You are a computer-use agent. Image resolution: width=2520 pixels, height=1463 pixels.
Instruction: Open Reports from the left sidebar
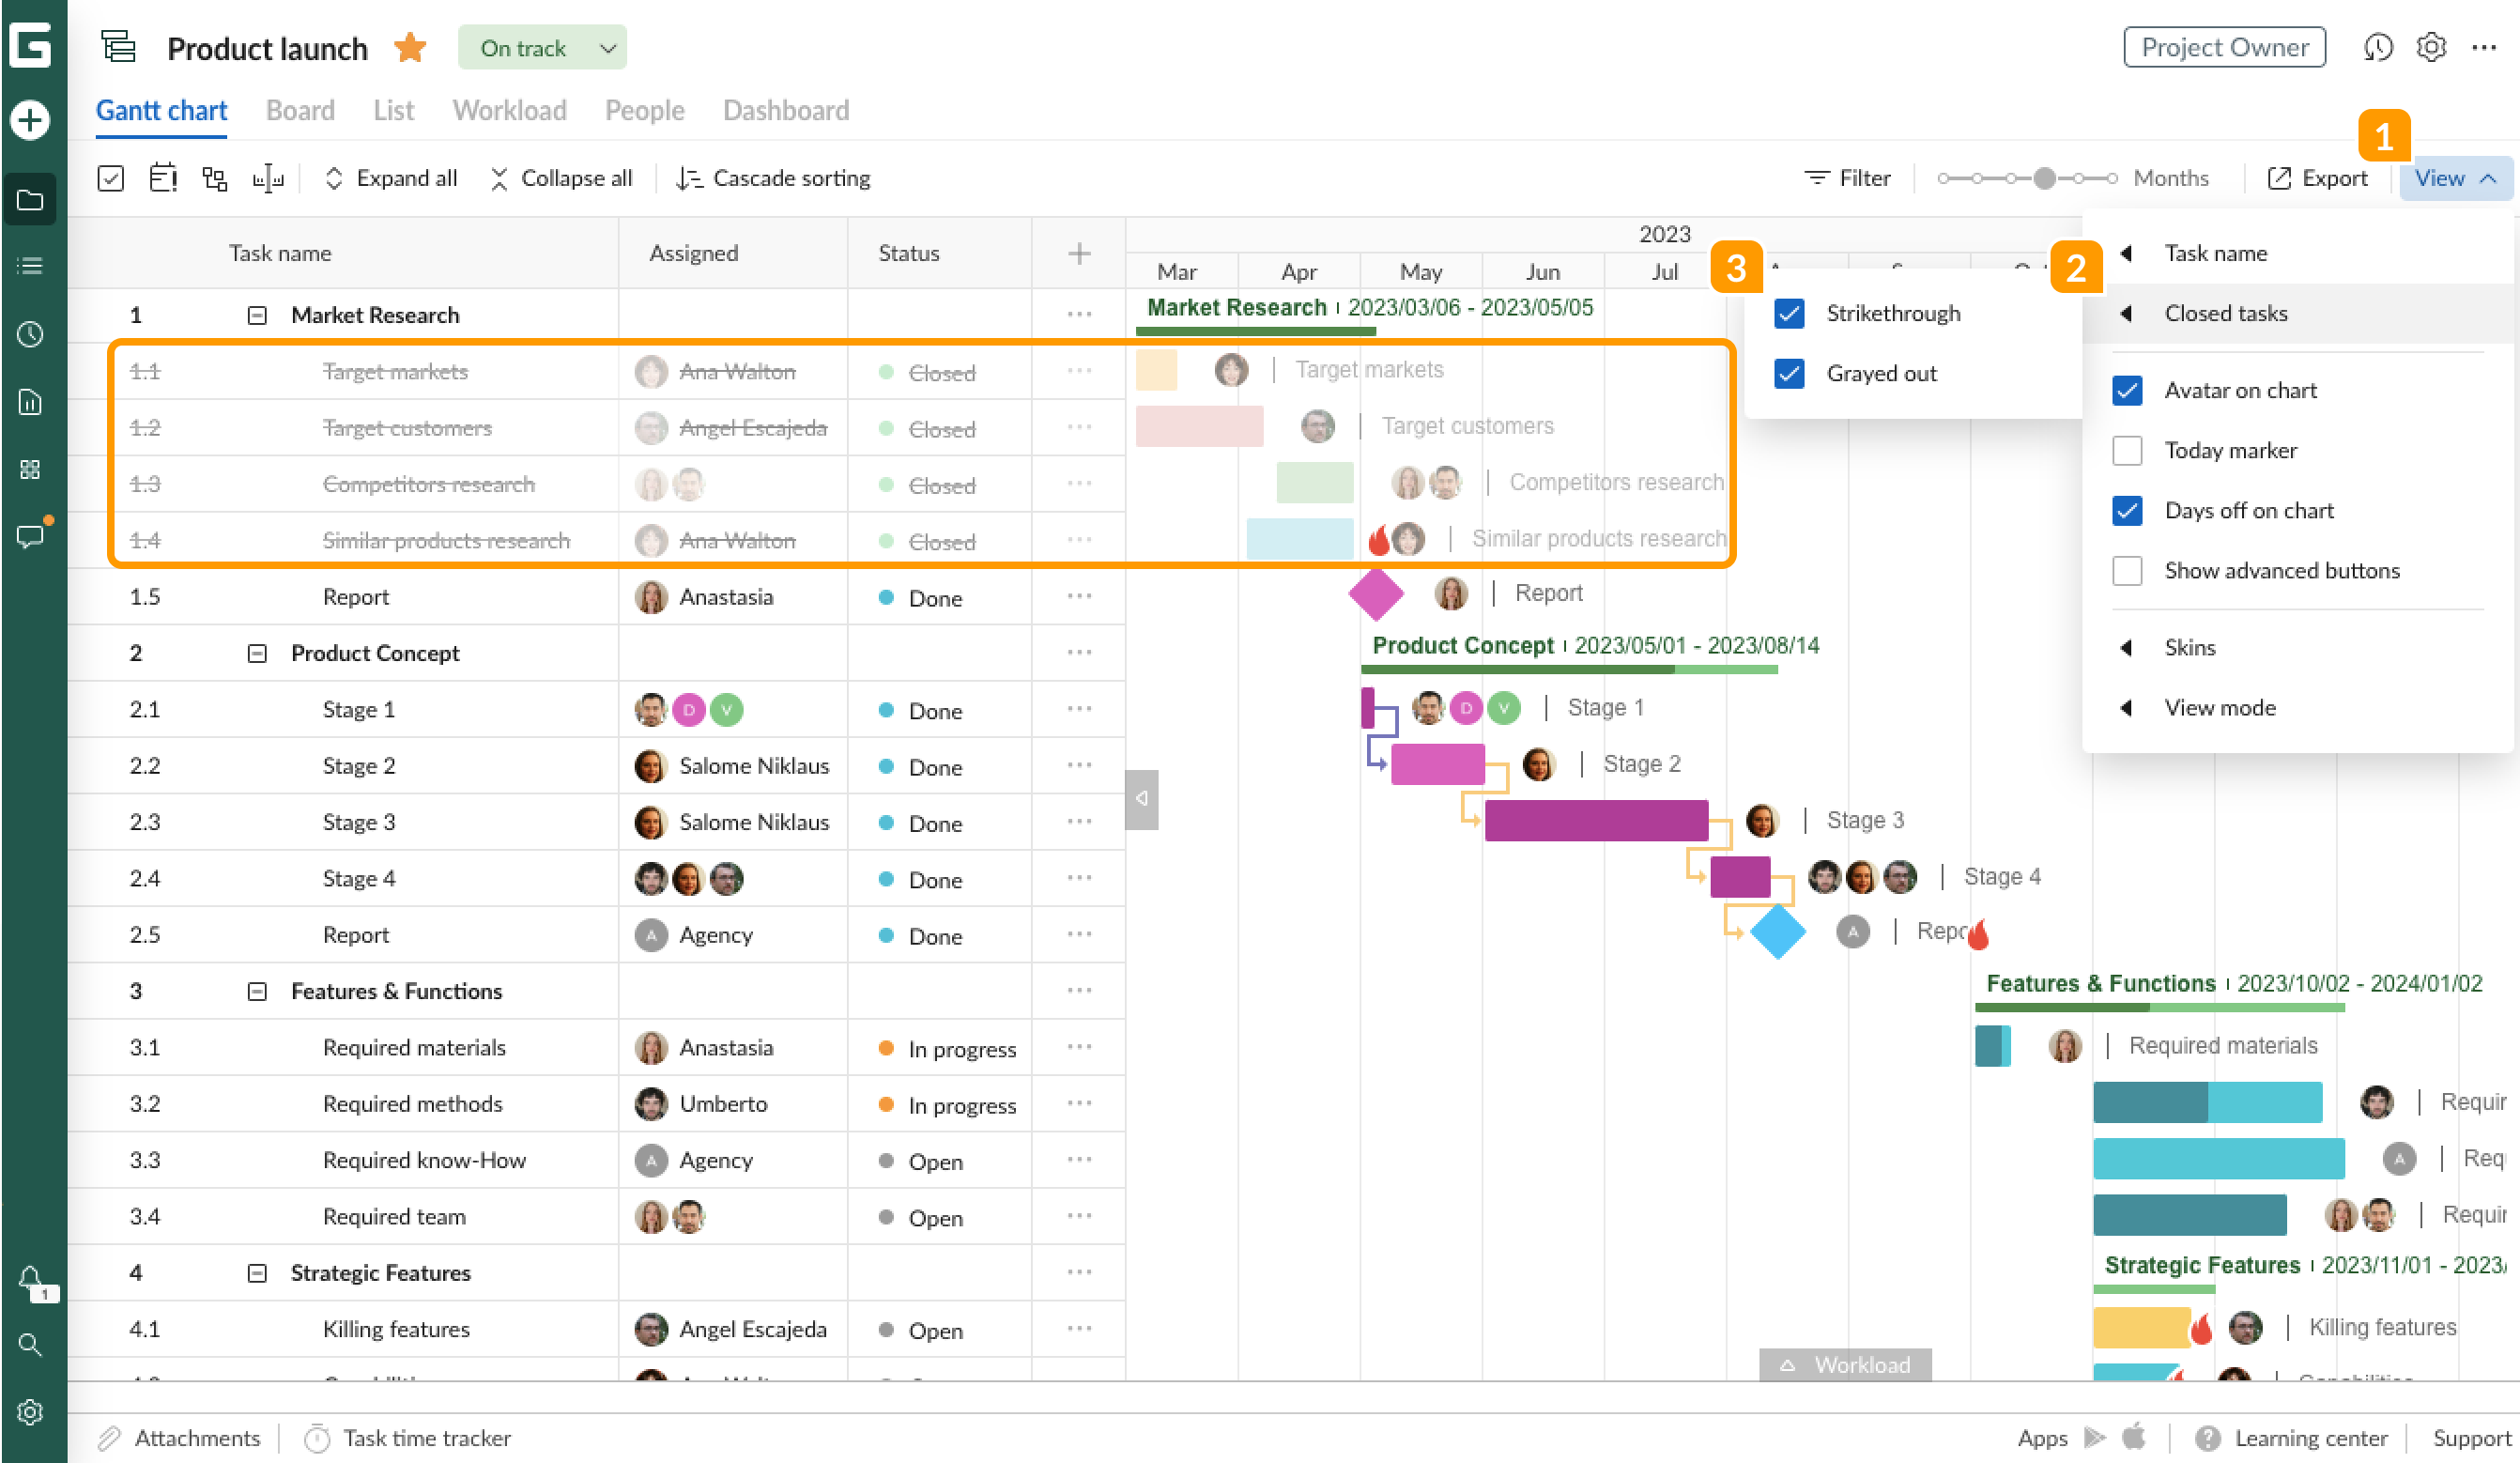click(x=30, y=402)
